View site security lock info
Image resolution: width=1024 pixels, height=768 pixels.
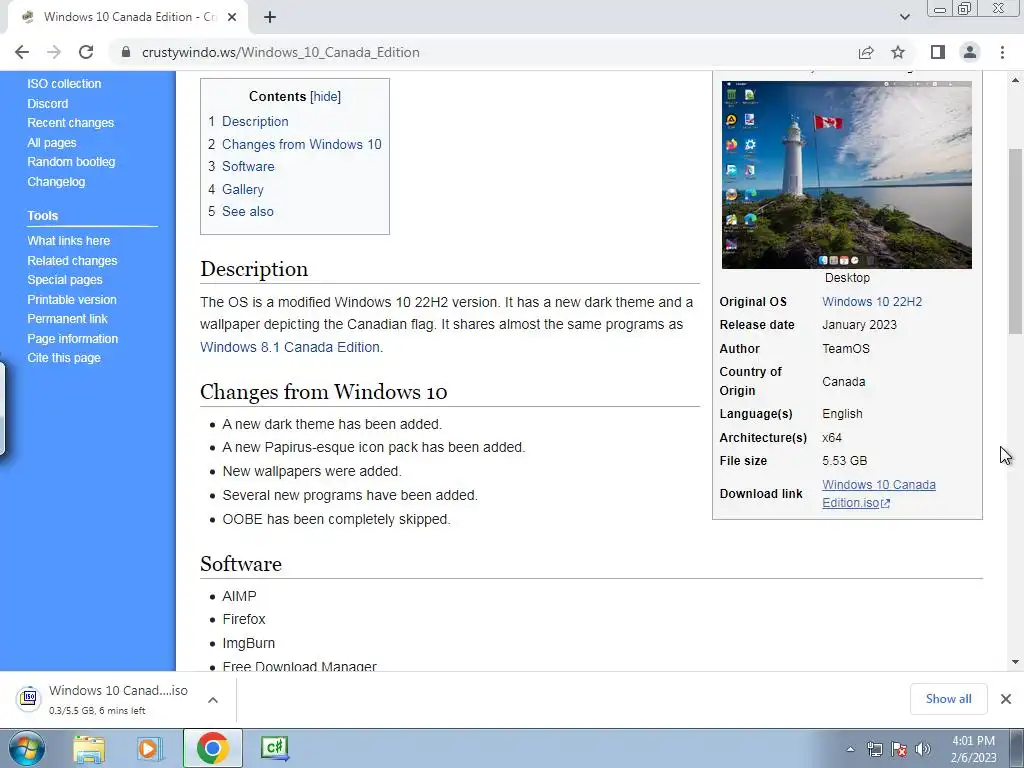pyautogui.click(x=126, y=52)
